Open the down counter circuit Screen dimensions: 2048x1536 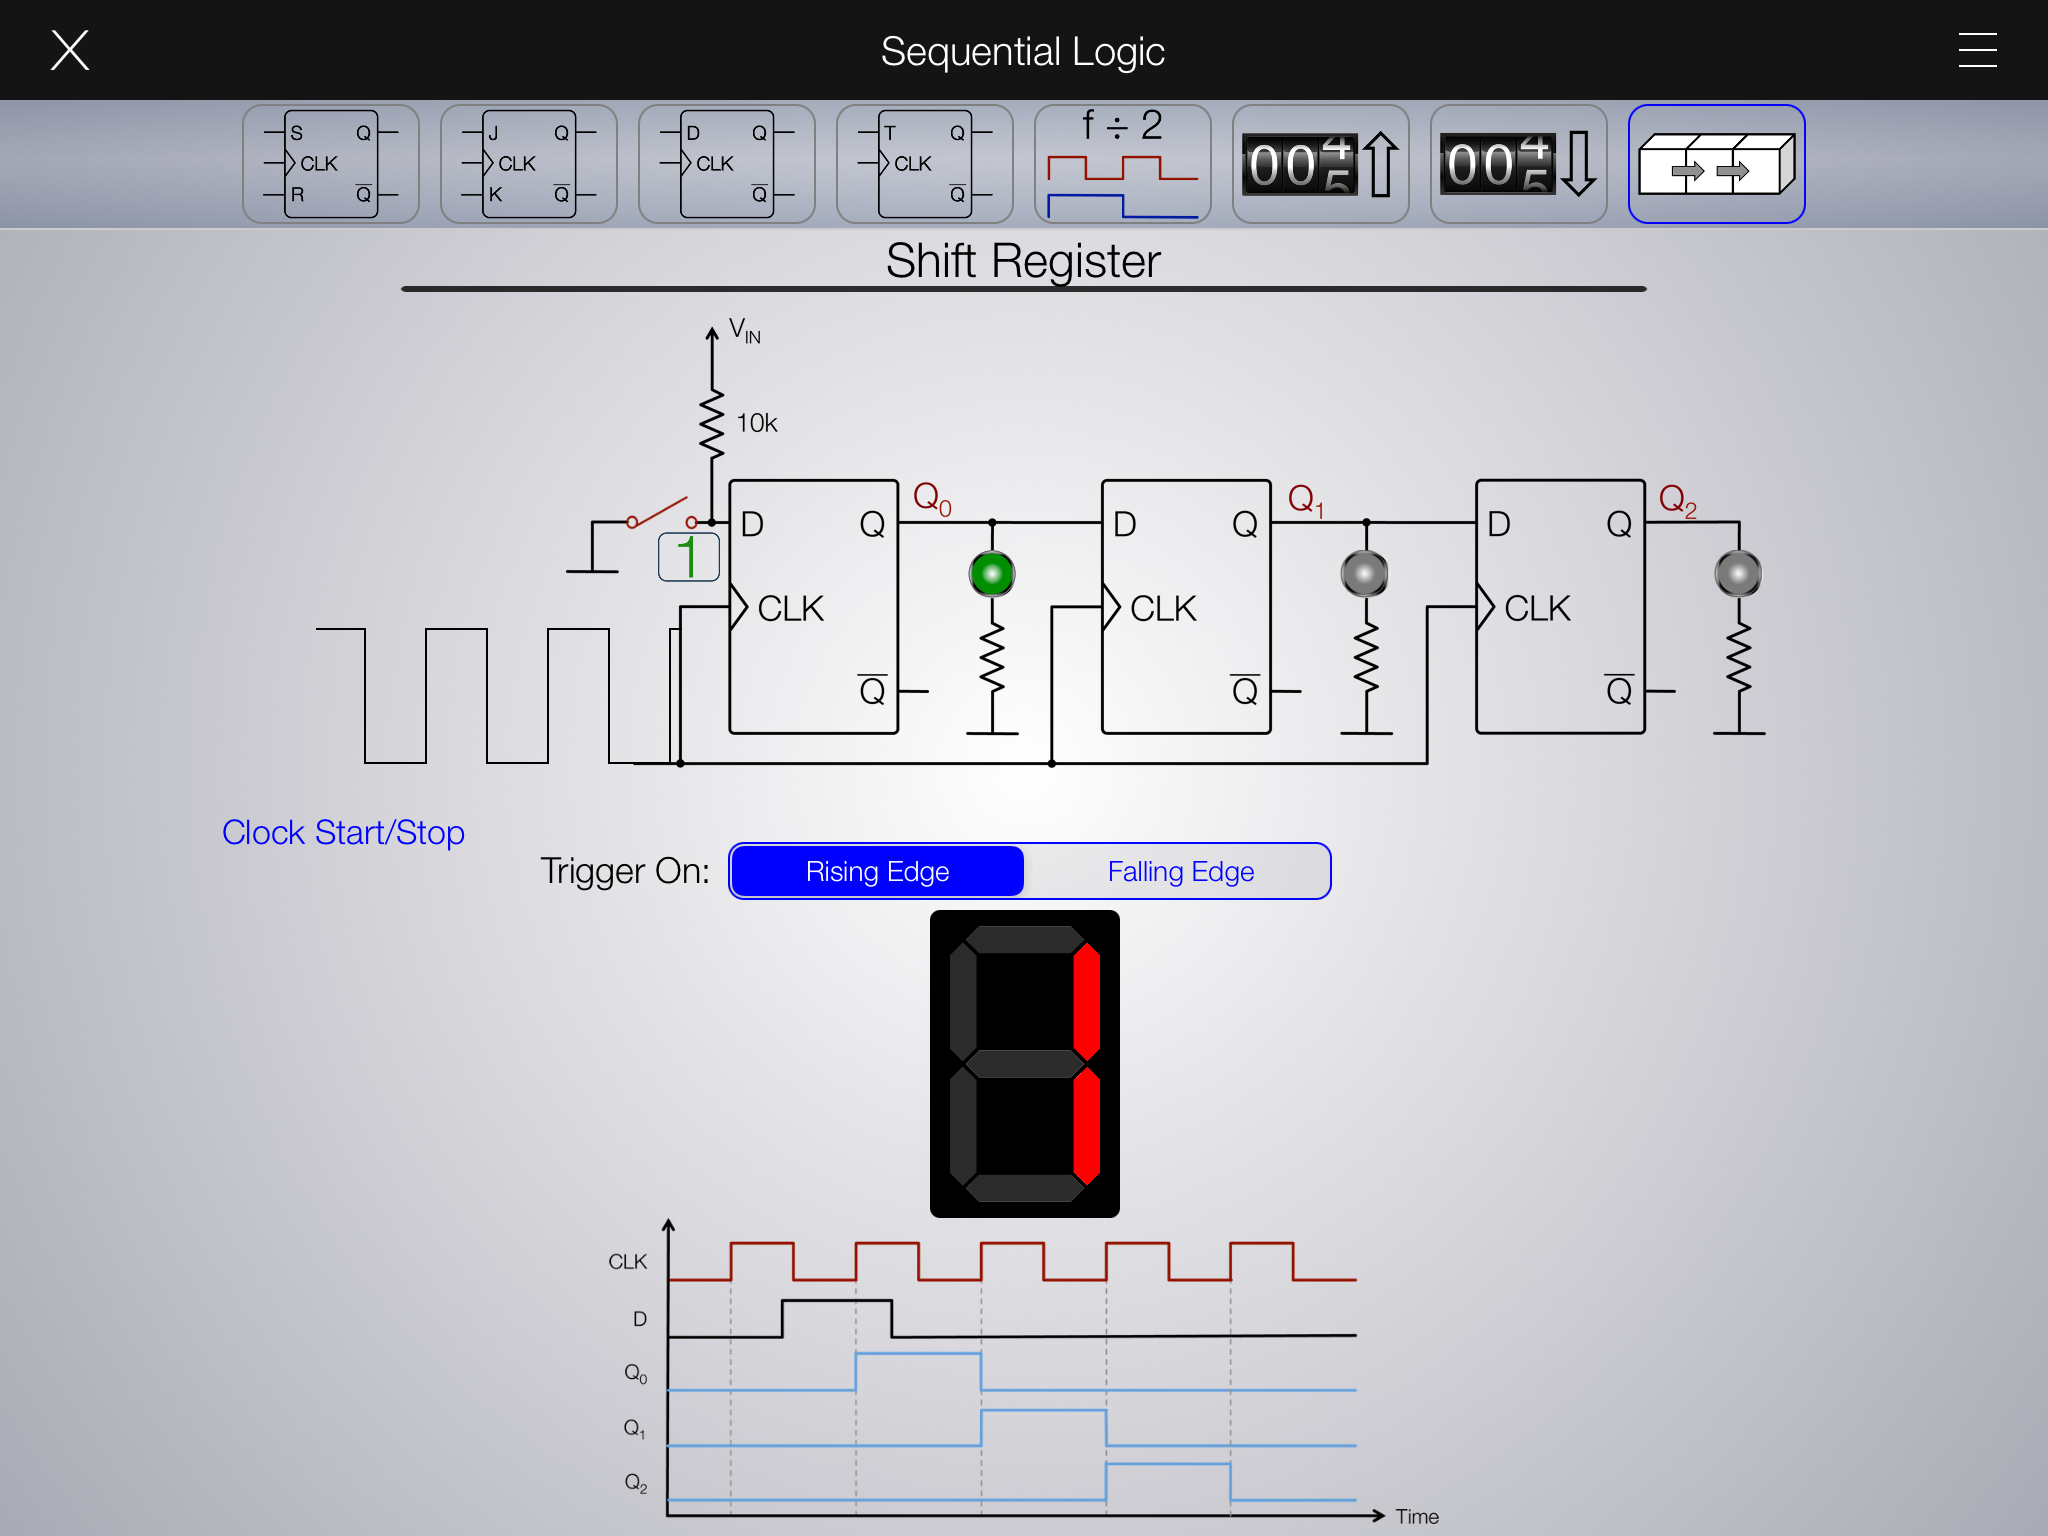click(x=1518, y=164)
